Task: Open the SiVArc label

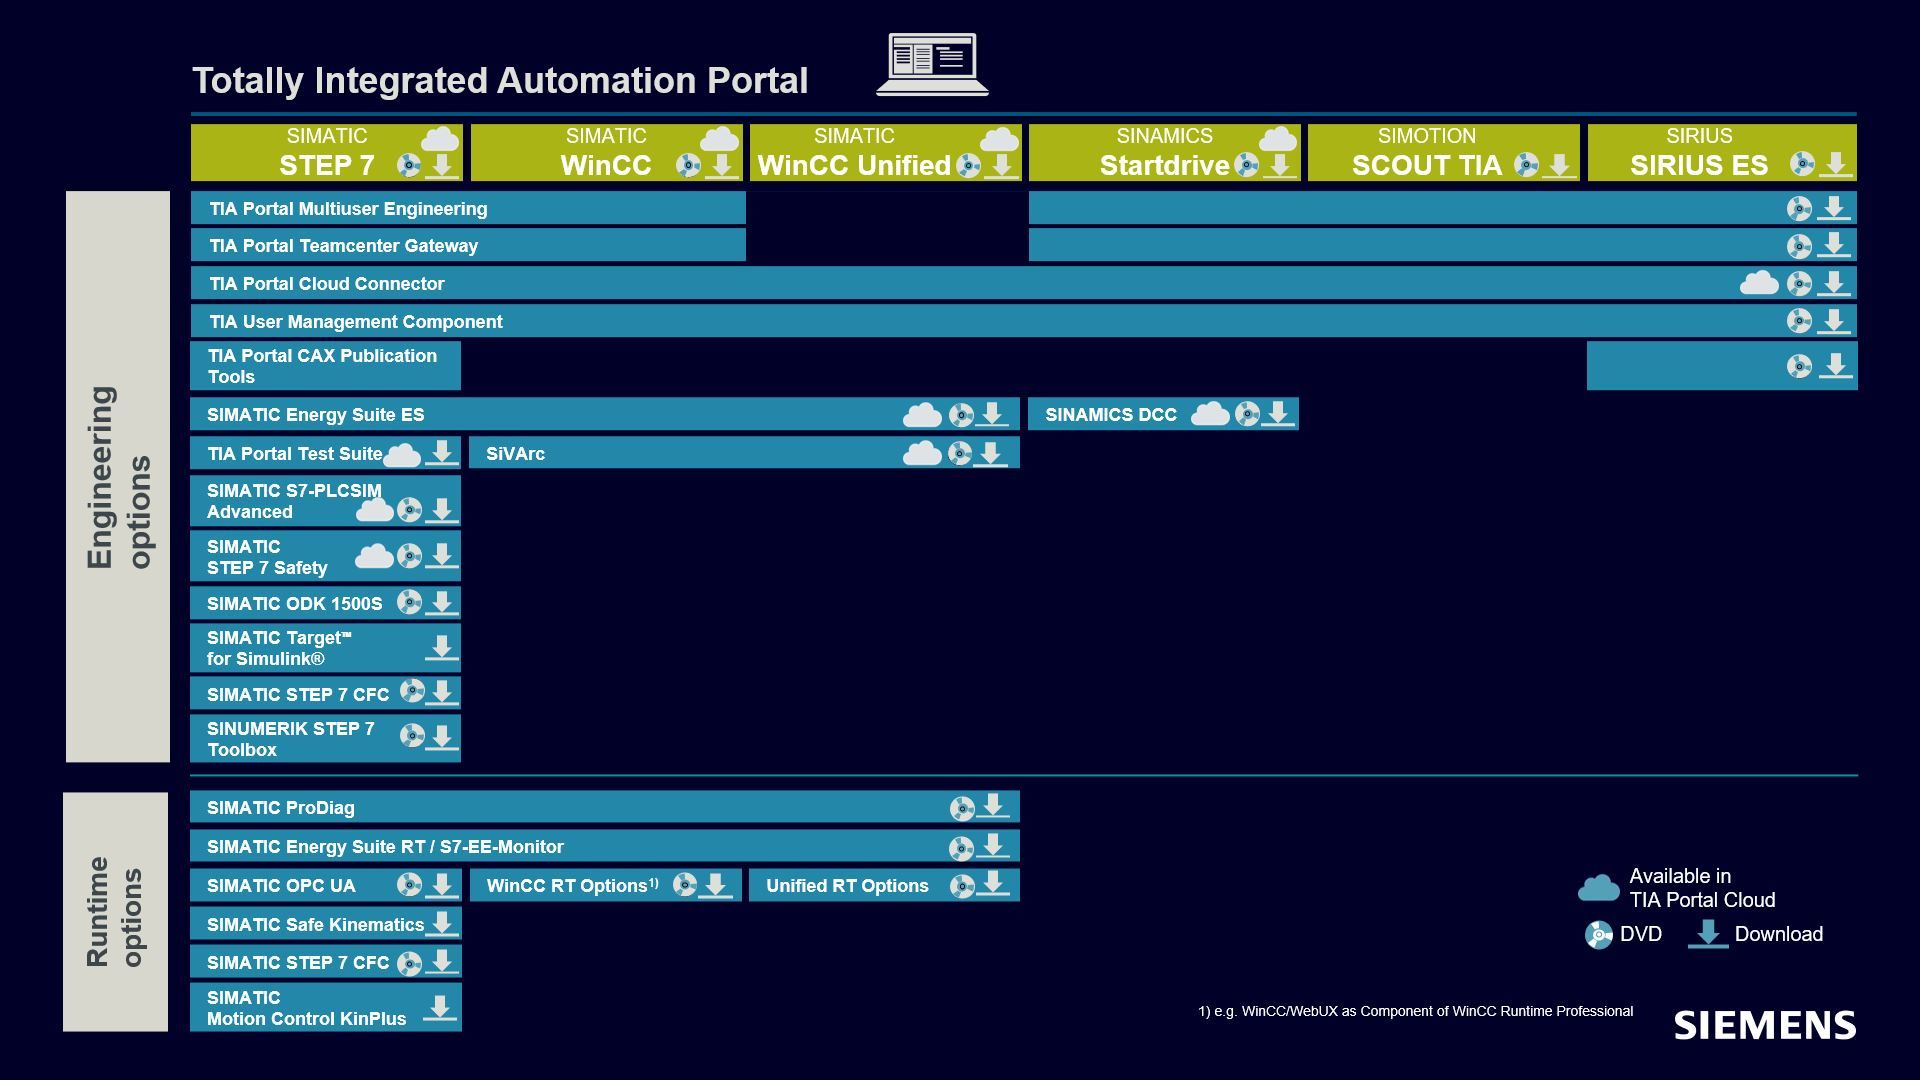Action: point(515,454)
